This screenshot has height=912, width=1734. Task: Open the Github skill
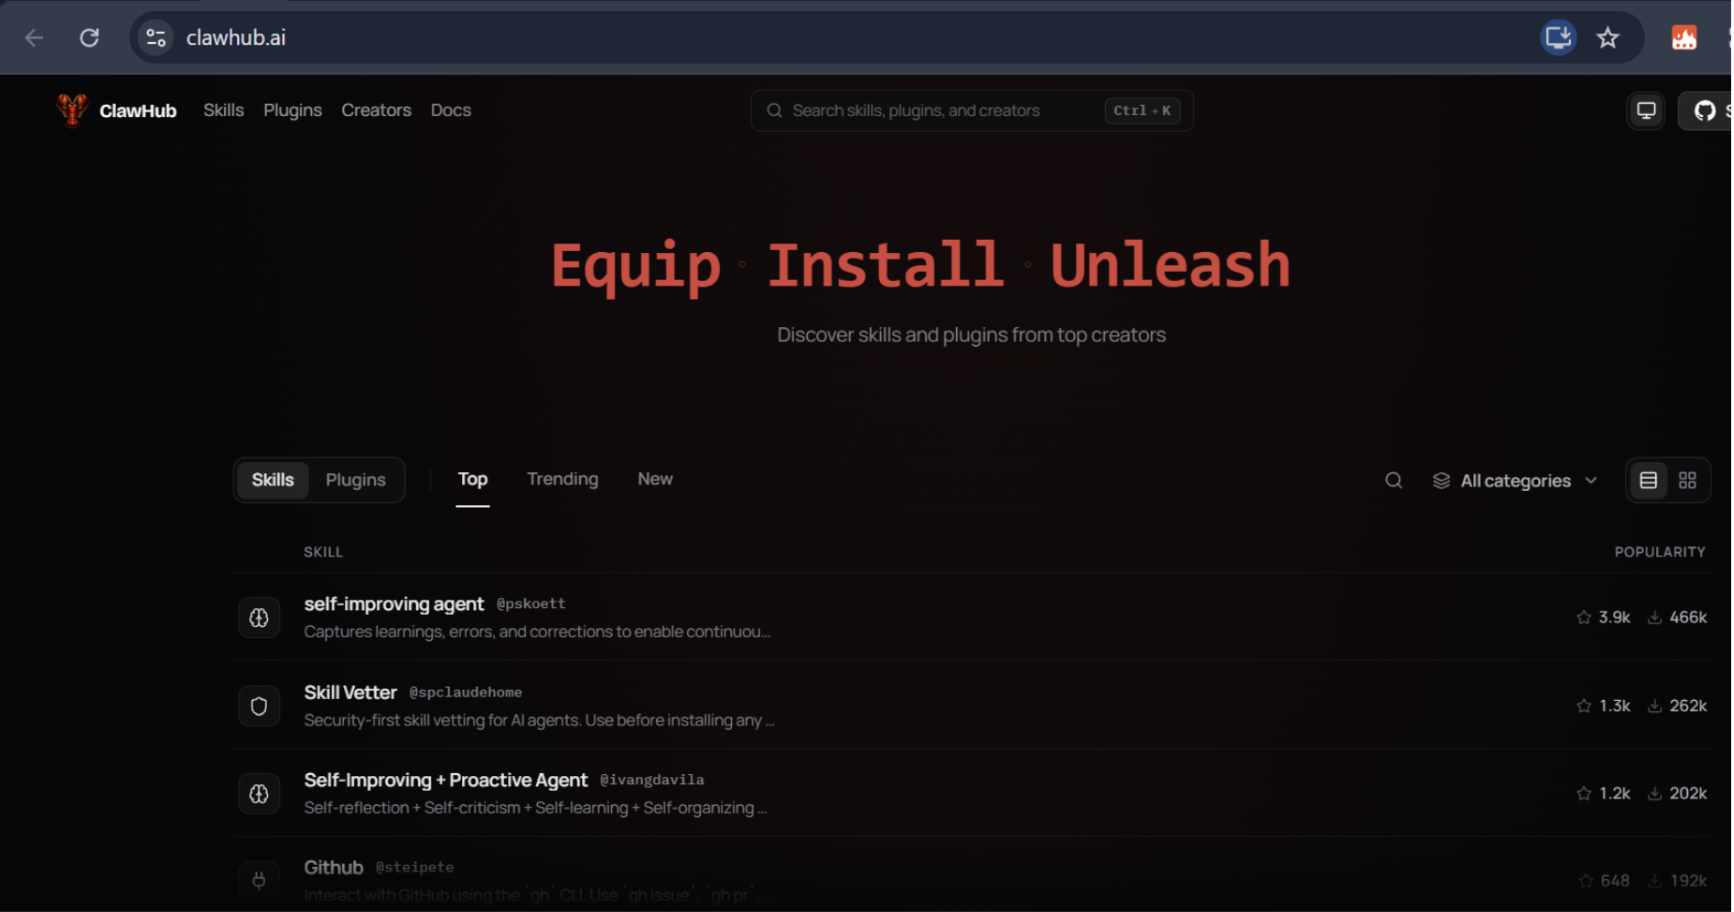[x=333, y=868]
